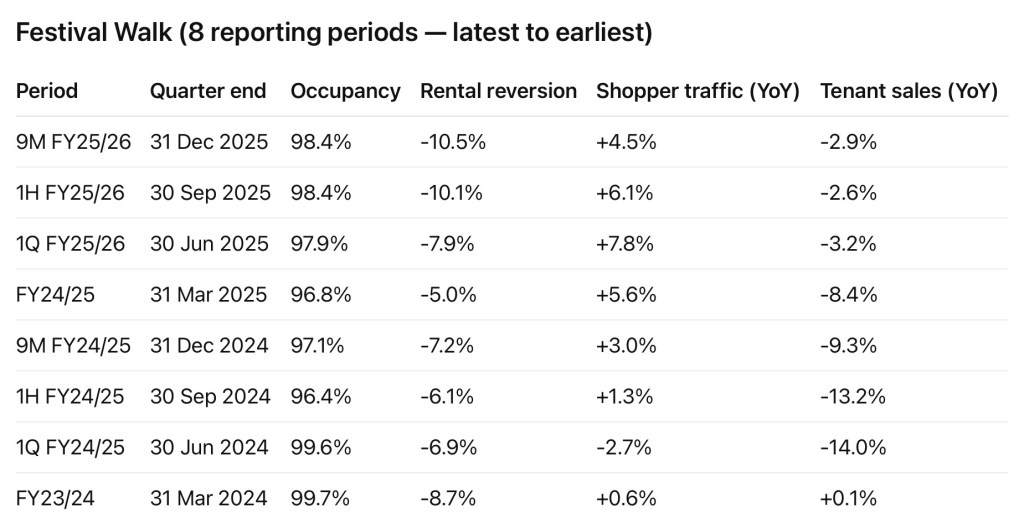This screenshot has height=528, width=1024.
Task: Click the Festival Walk table title
Action: (334, 33)
